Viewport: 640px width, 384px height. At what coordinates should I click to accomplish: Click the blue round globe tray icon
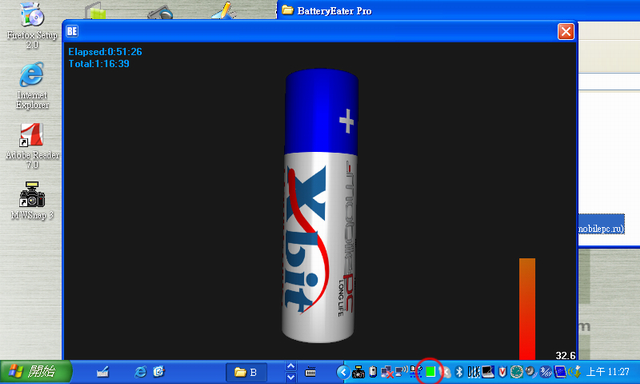[546, 372]
